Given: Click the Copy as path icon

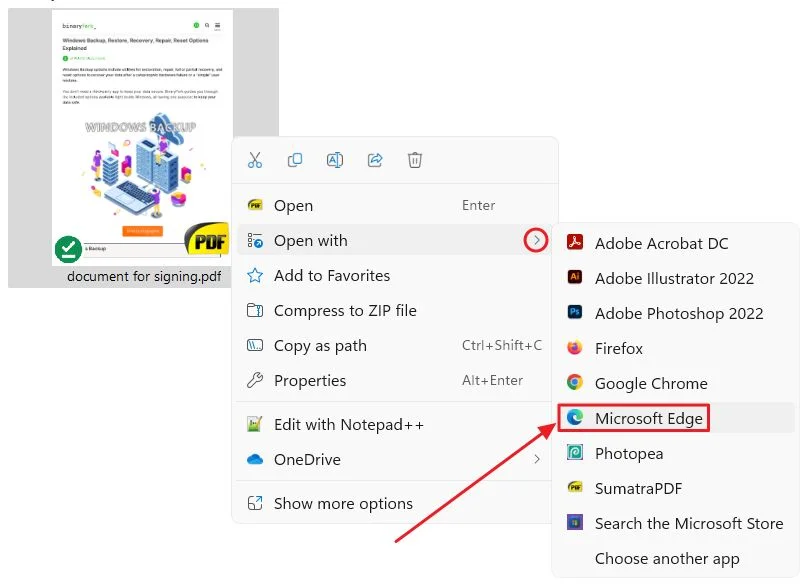Looking at the screenshot, I should pyautogui.click(x=255, y=345).
